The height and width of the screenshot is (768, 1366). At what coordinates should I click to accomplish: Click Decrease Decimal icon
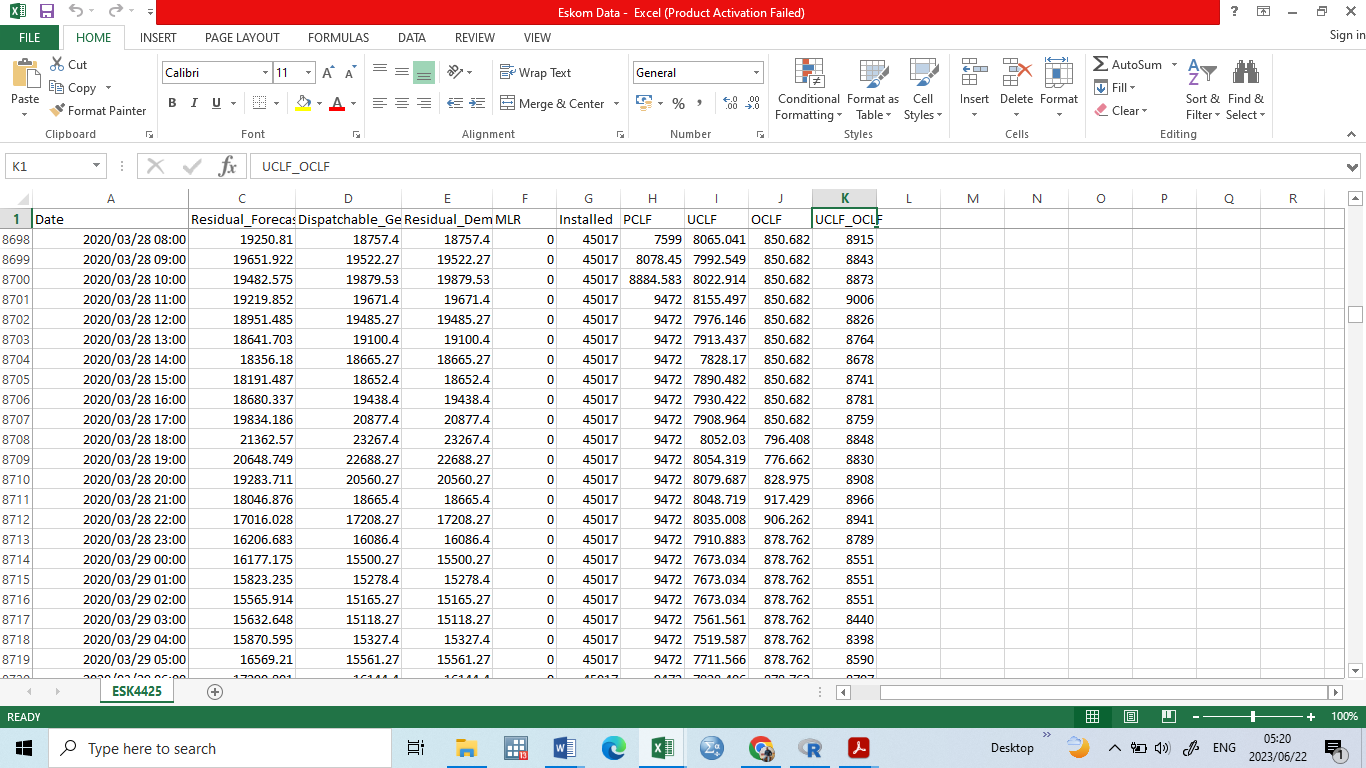point(752,103)
